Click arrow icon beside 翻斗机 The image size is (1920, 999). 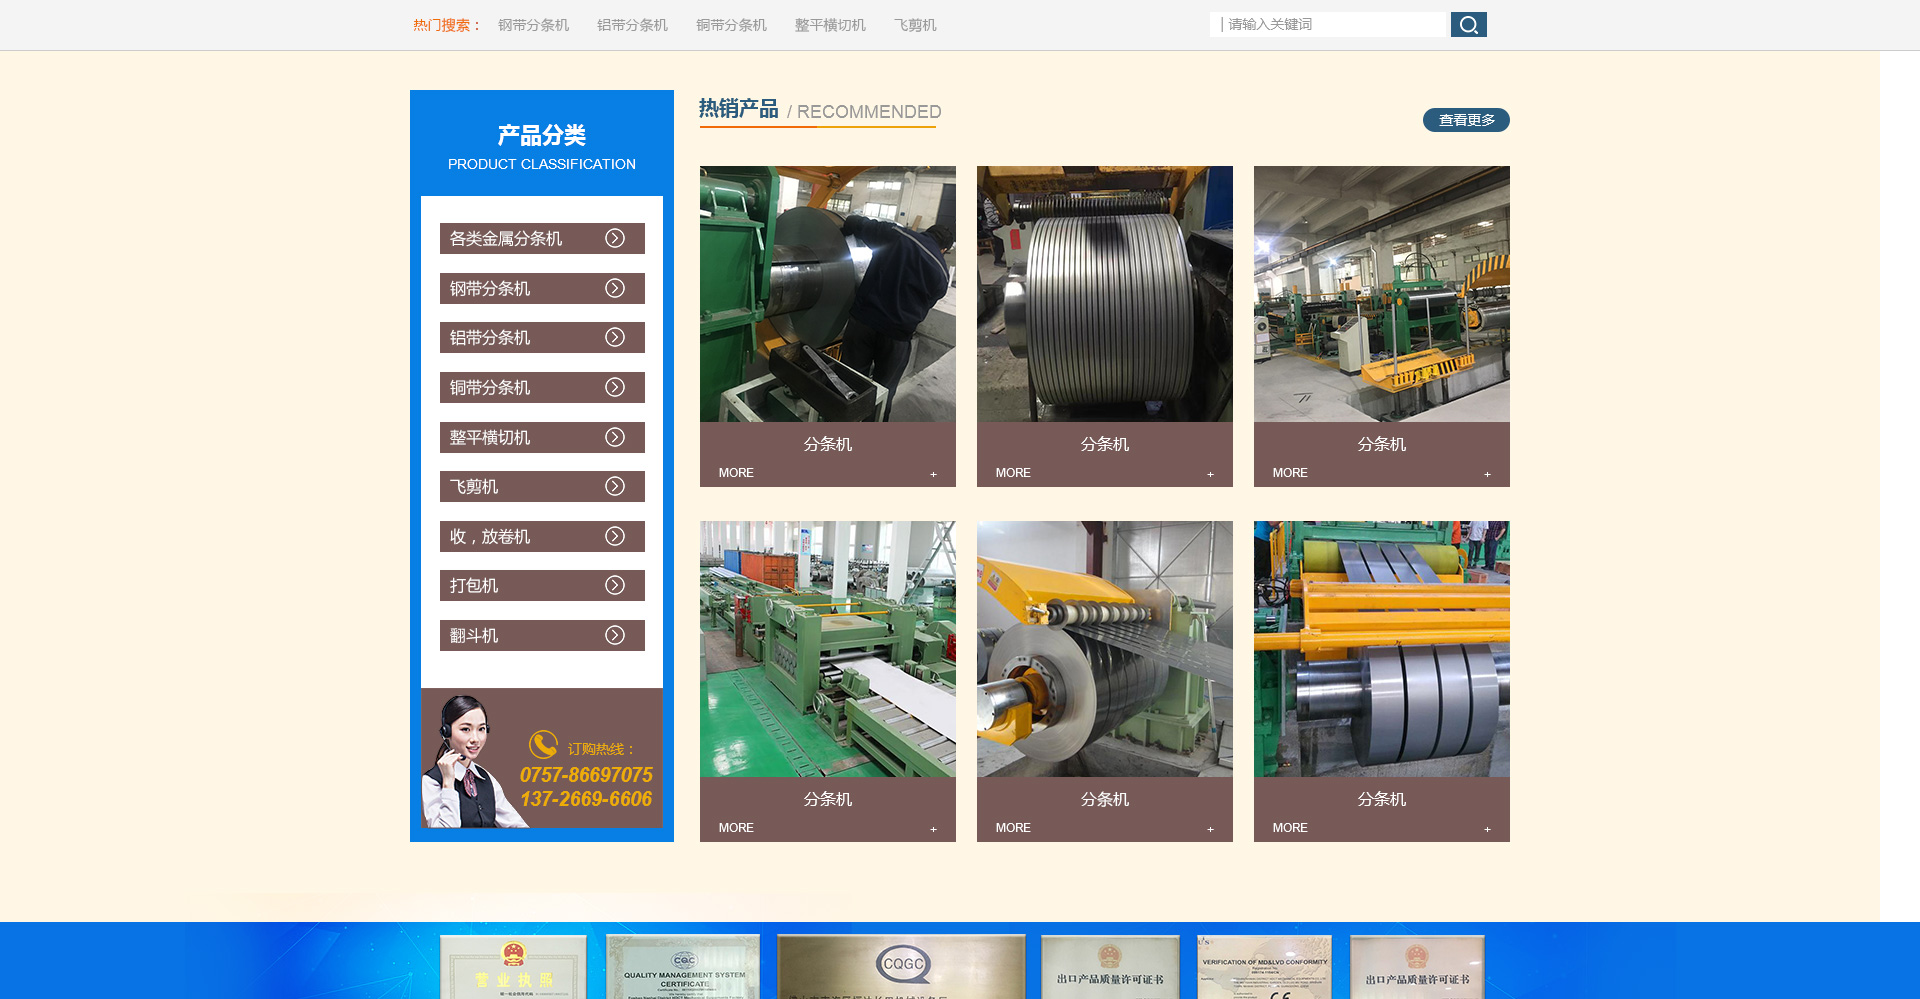tap(615, 635)
